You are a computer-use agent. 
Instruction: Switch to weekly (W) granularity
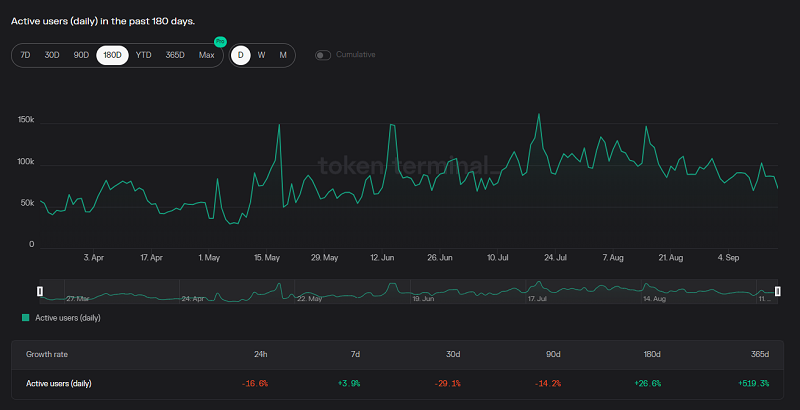click(x=262, y=55)
